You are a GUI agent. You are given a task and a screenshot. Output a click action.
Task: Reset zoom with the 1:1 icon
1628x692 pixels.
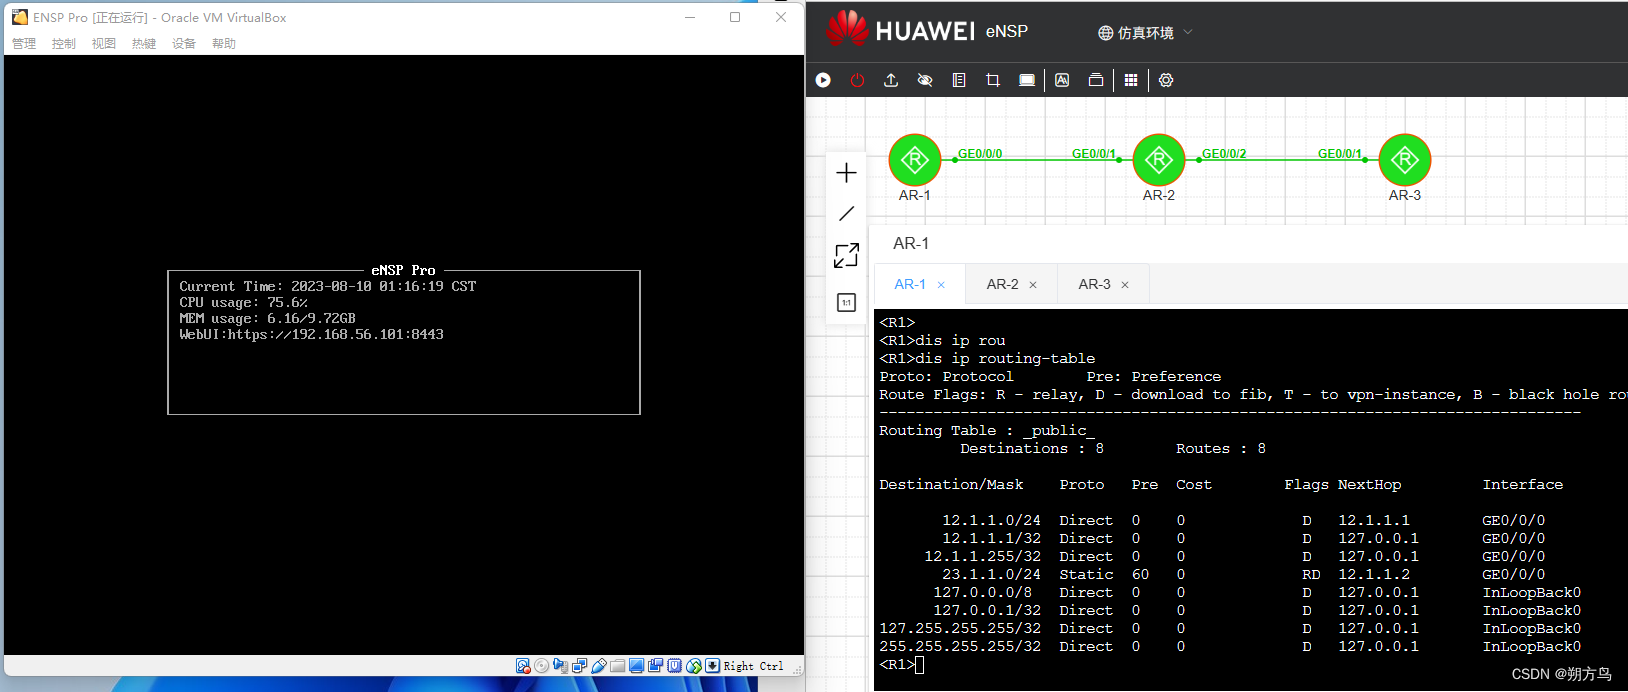846,302
